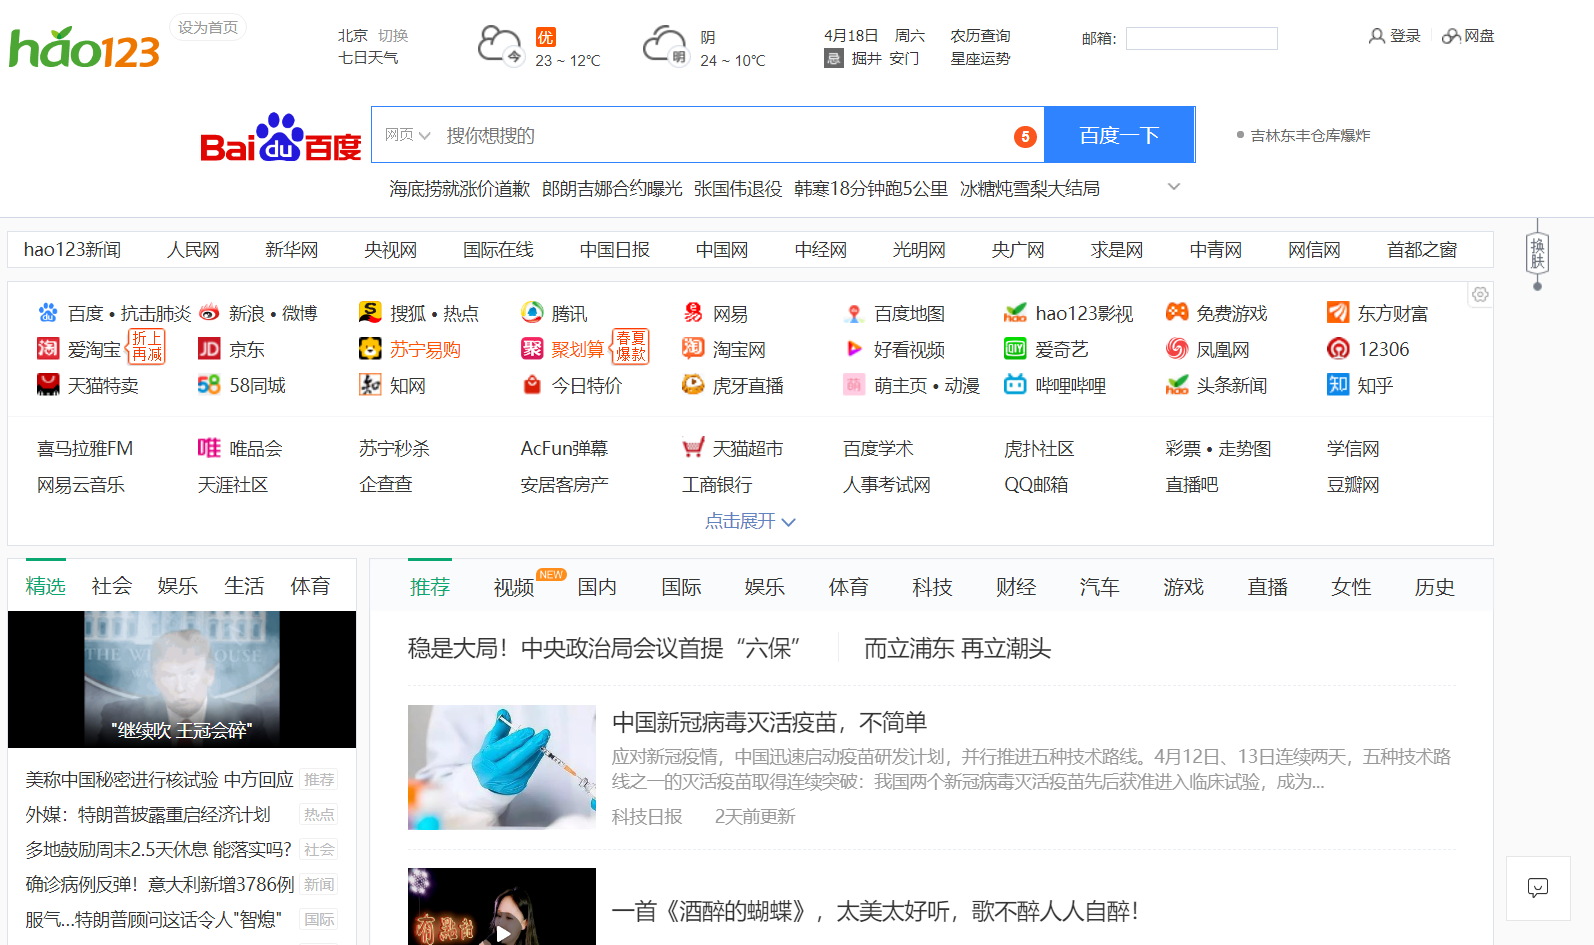
Task: Click news item 外媒:特朗普披露重启经济计划
Action: point(148,814)
